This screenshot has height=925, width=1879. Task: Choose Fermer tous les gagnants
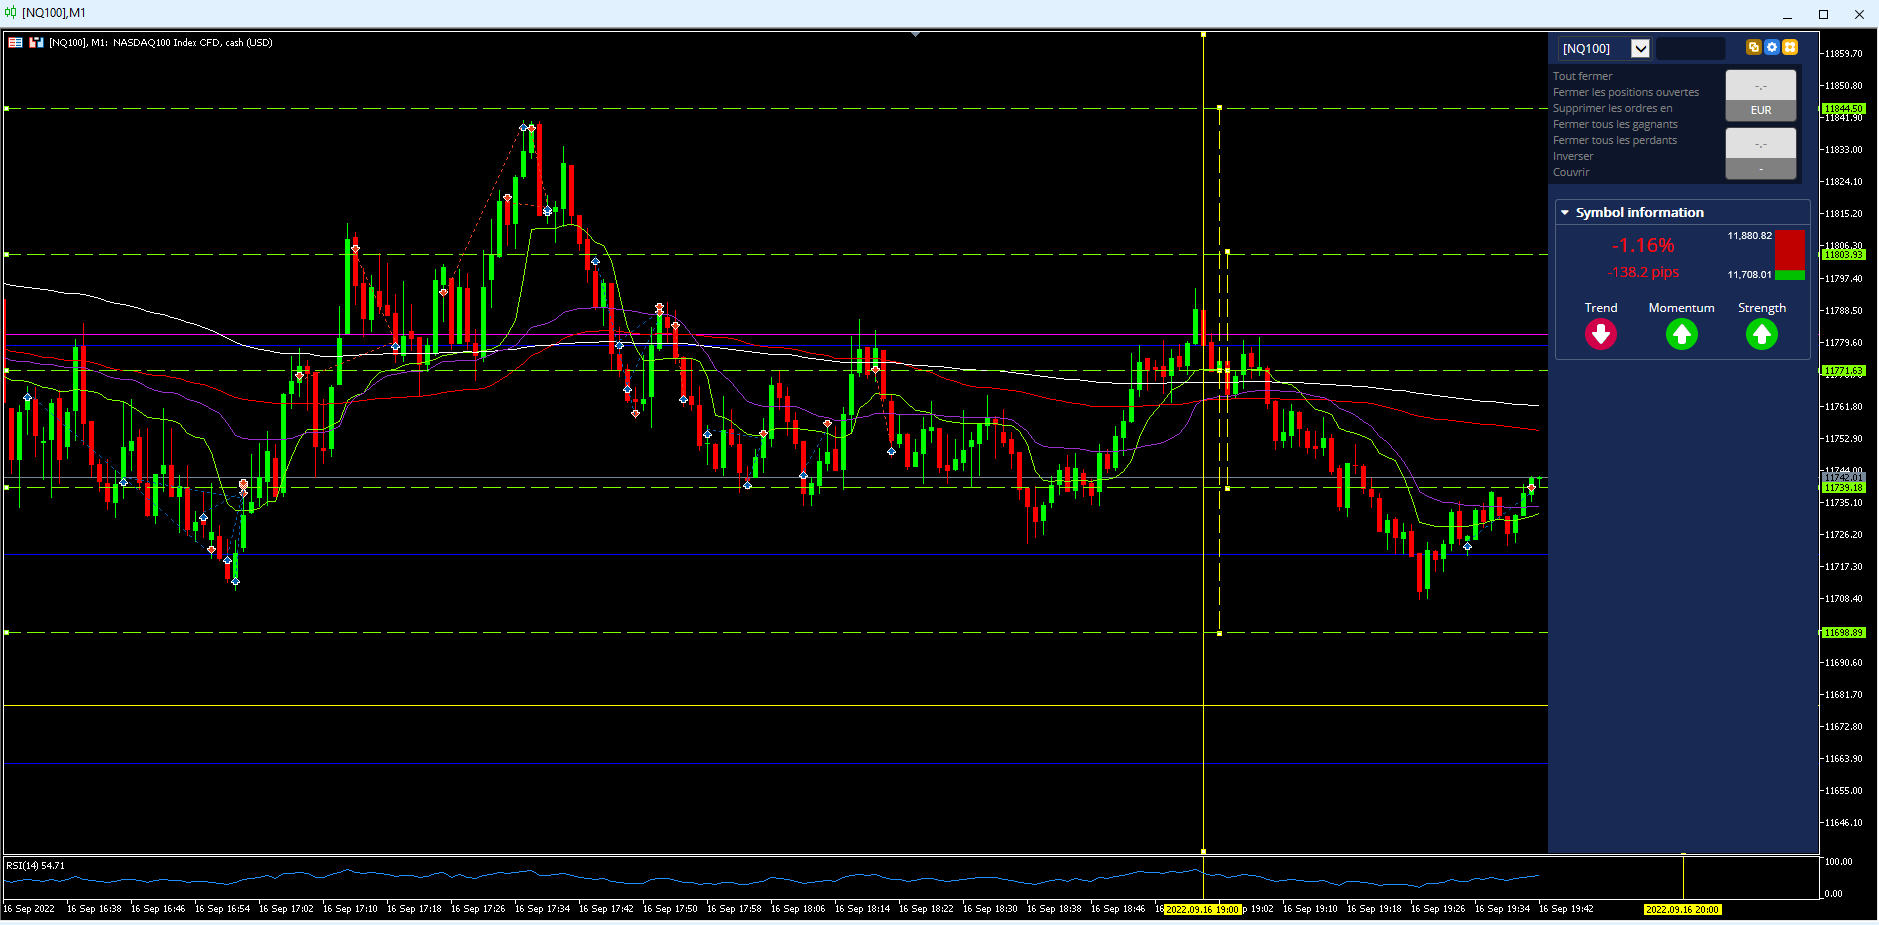coord(1615,124)
